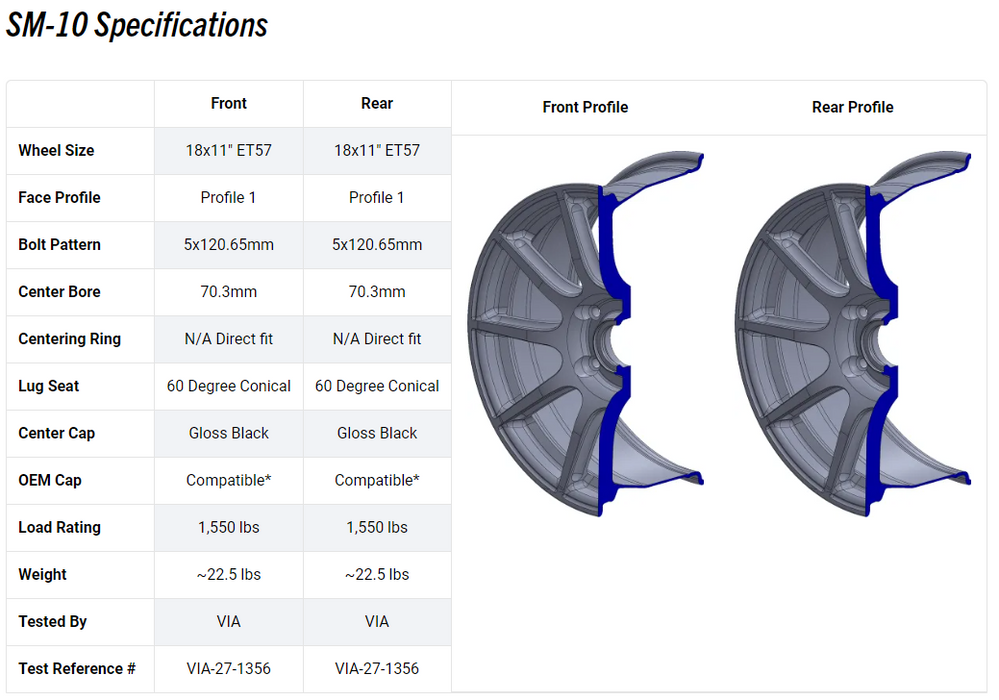Screen dimensions: 999x700
Task: Click the Lug Seat row label
Action: coord(49,386)
